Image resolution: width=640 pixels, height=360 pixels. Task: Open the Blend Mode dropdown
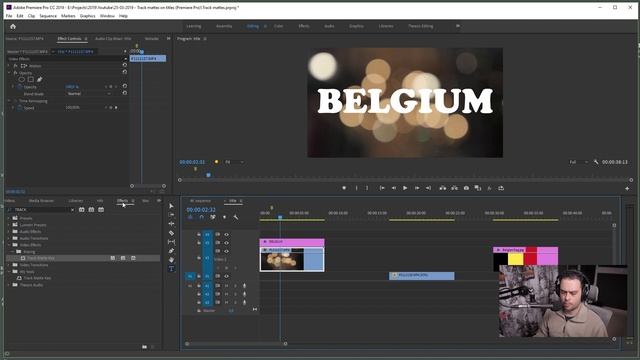coord(89,94)
